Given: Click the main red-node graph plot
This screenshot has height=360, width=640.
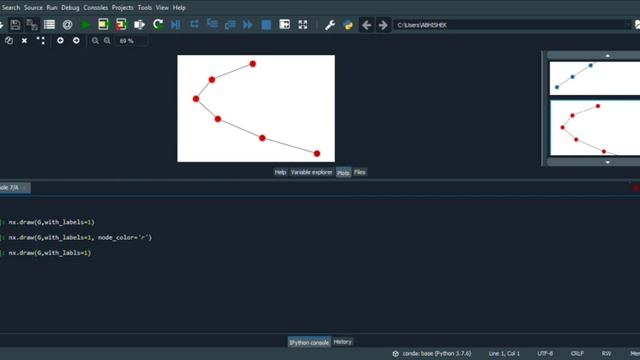Looking at the screenshot, I should pos(256,109).
